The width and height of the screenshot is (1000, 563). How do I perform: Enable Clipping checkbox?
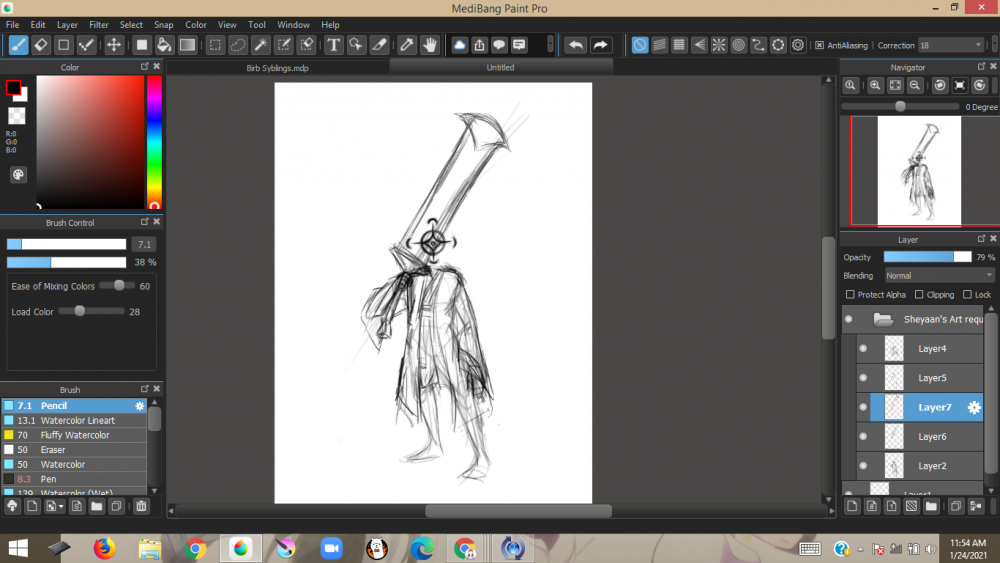[x=919, y=295]
